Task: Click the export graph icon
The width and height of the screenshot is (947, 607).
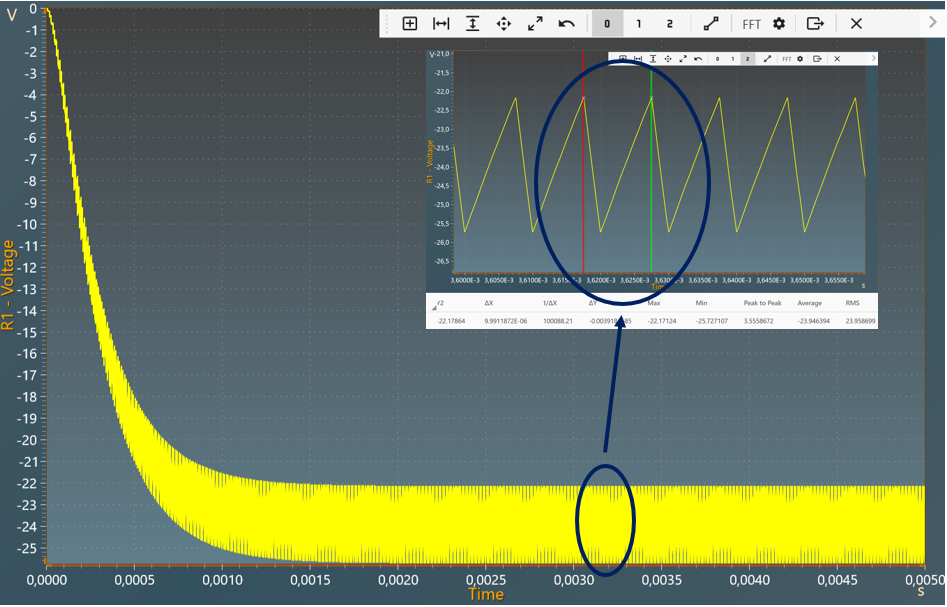Action: click(x=815, y=24)
